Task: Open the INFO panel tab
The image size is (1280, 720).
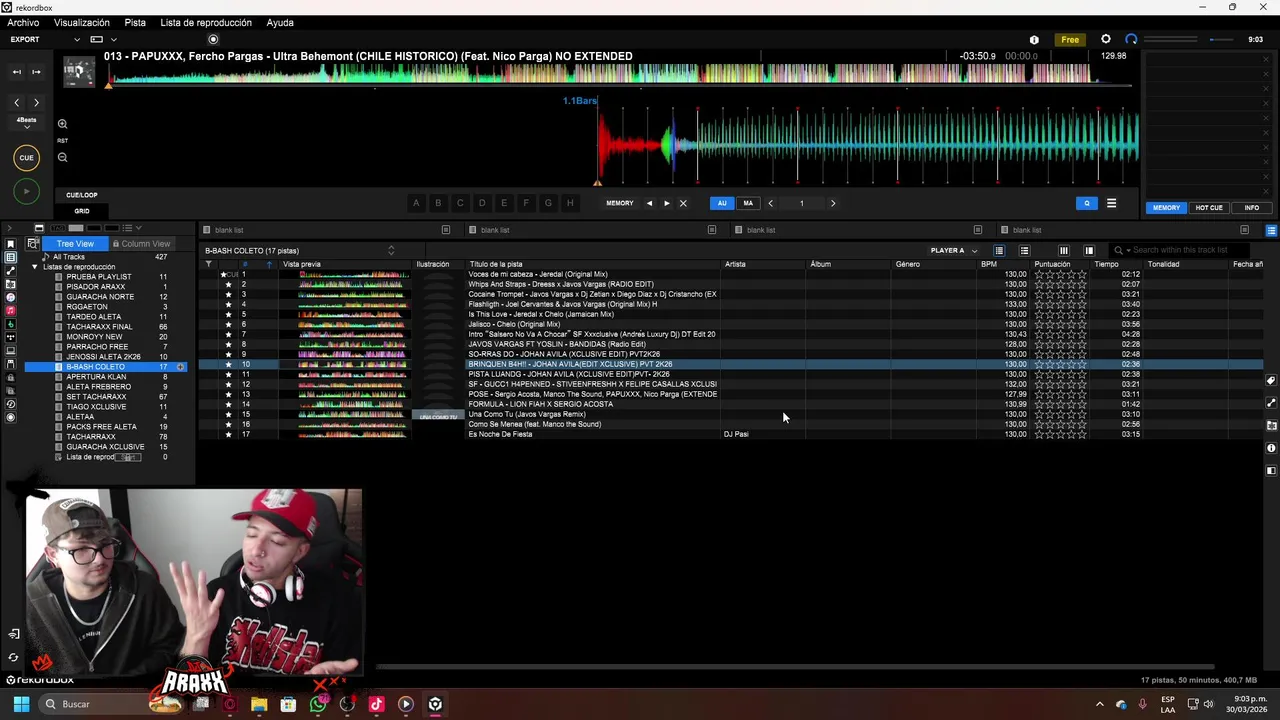Action: pos(1252,208)
